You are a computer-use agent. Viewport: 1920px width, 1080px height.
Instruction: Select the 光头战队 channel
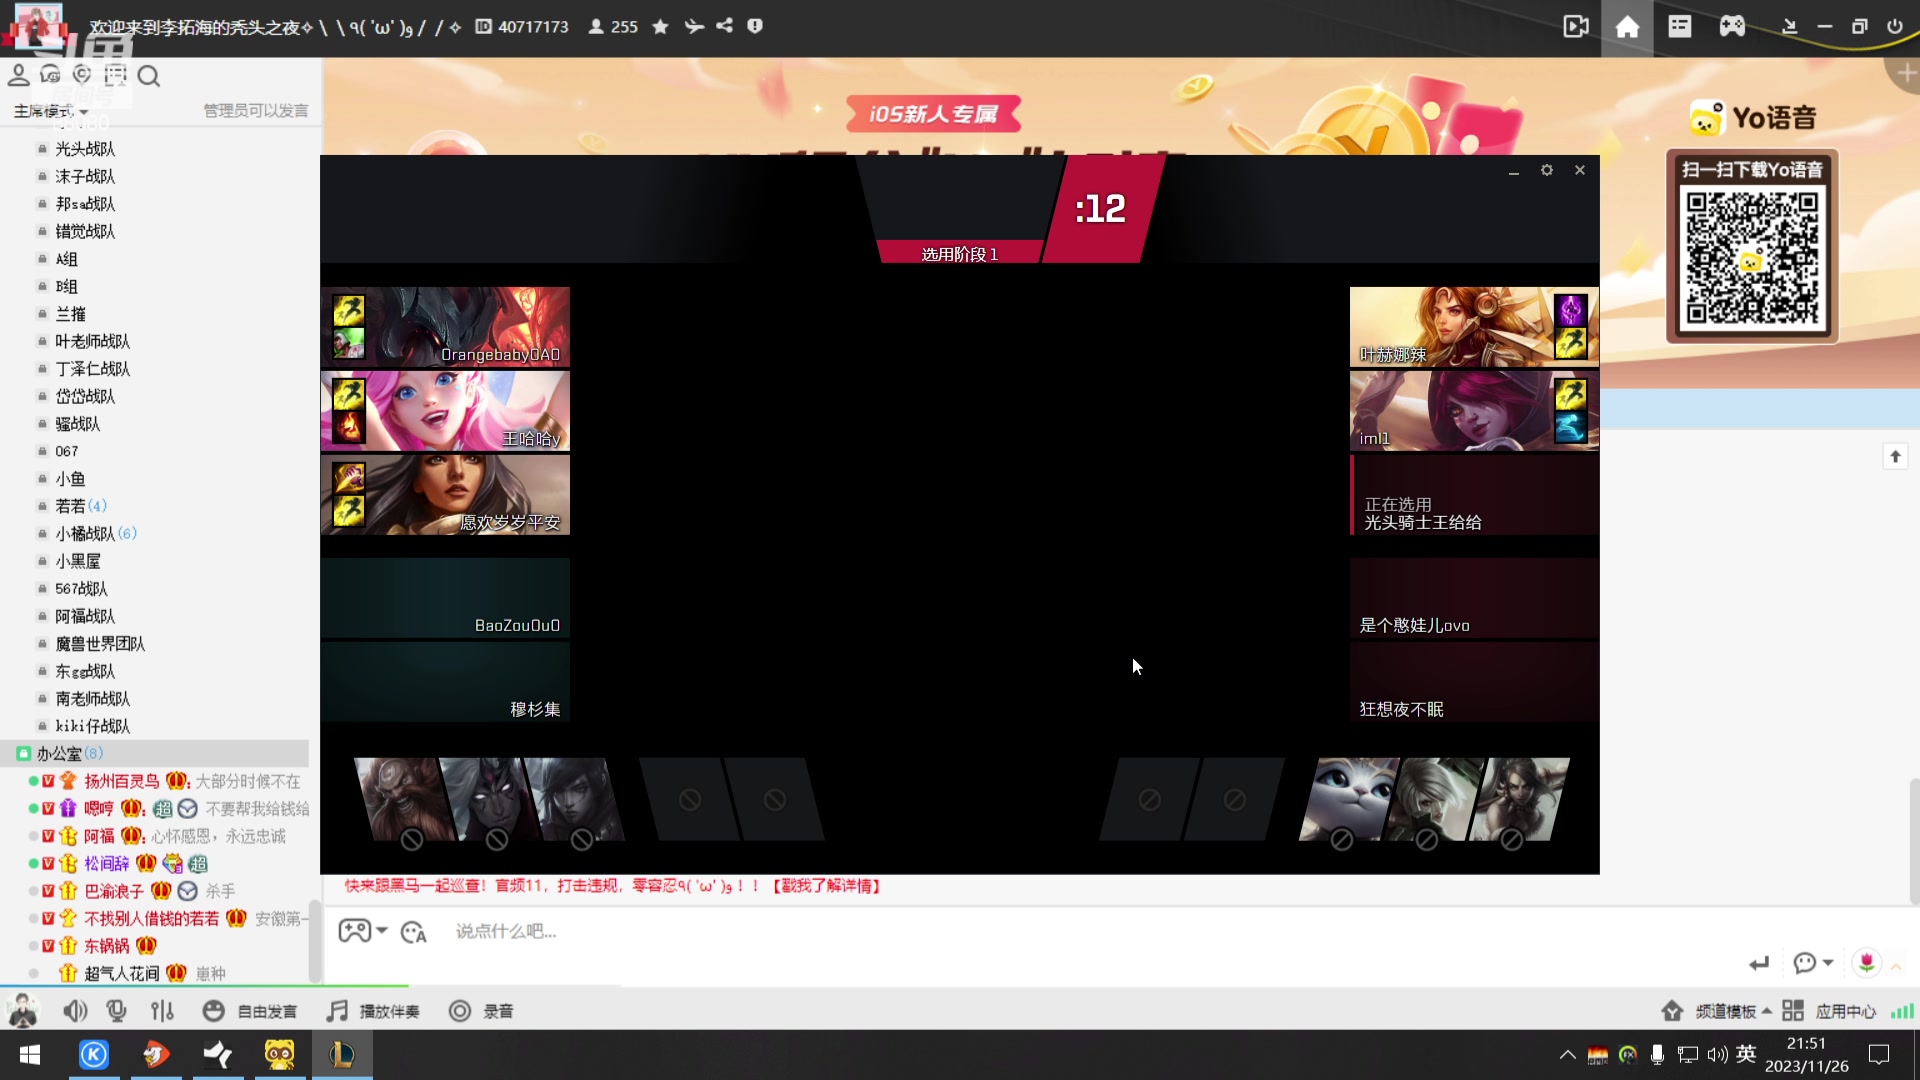pos(85,149)
